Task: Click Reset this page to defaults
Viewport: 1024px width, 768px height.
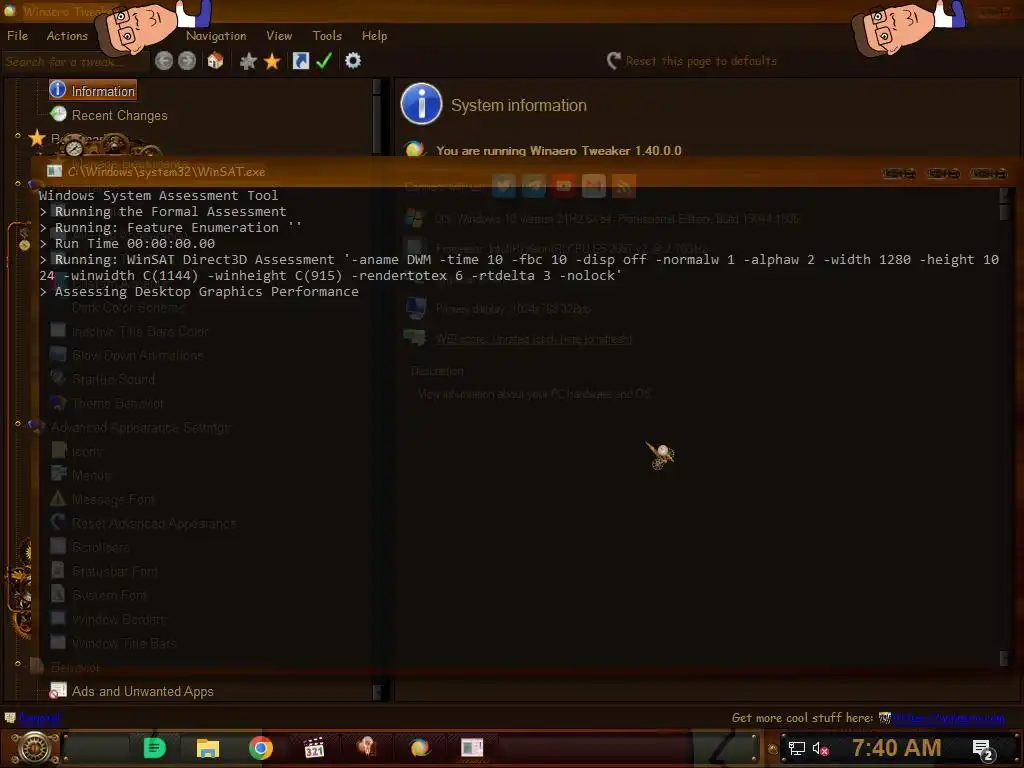Action: 701,61
